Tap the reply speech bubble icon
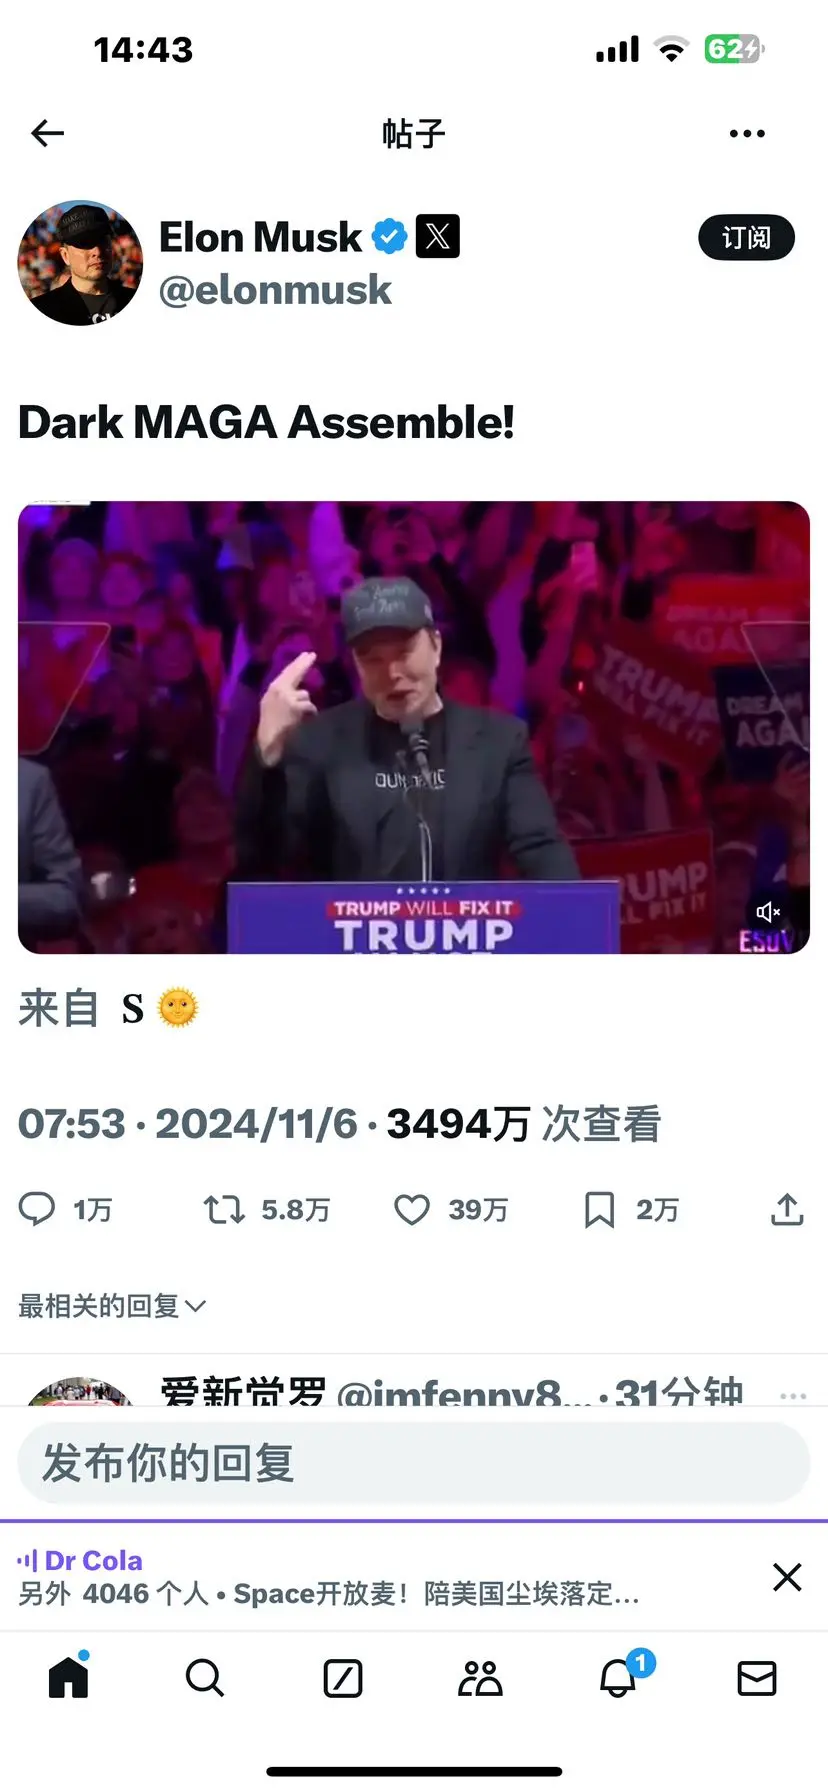Viewport: 828px width, 1792px height. pyautogui.click(x=38, y=1209)
